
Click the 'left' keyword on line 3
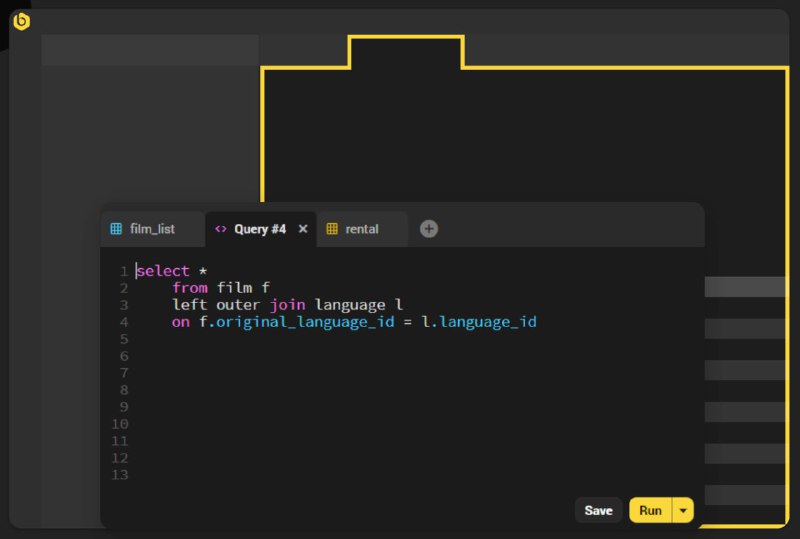click(x=189, y=305)
